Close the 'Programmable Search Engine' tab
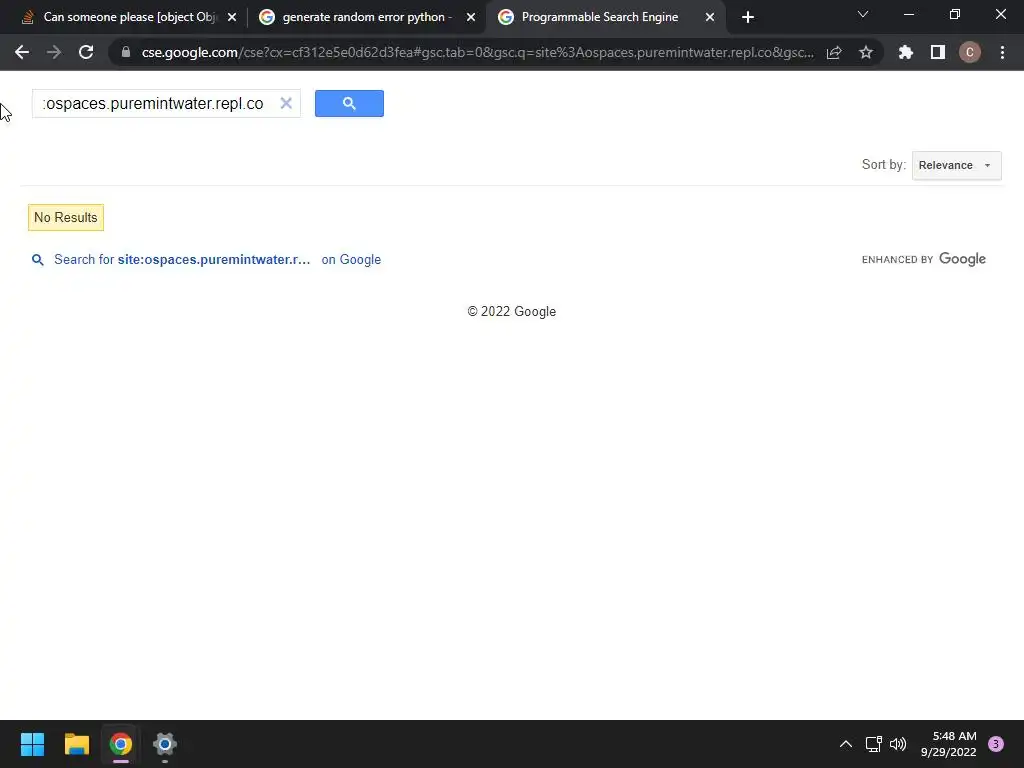 point(710,17)
